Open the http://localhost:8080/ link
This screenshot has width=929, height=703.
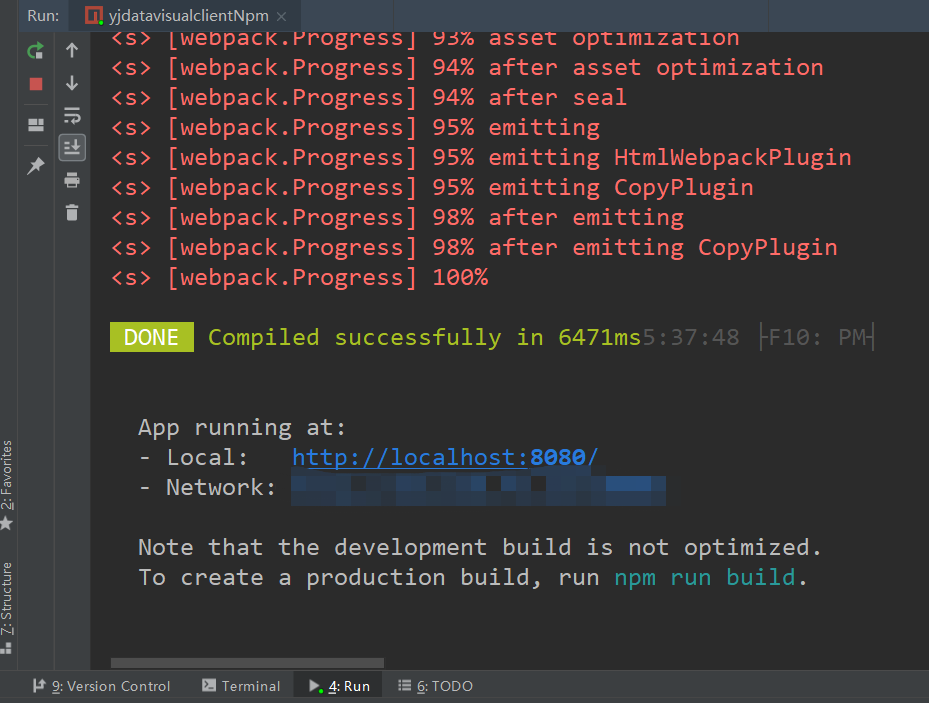(x=444, y=457)
